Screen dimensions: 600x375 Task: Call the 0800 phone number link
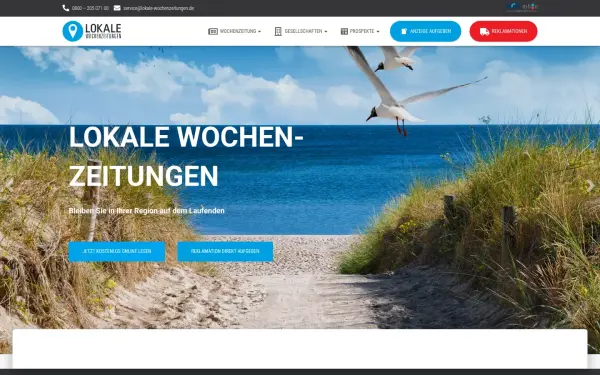[90, 8]
